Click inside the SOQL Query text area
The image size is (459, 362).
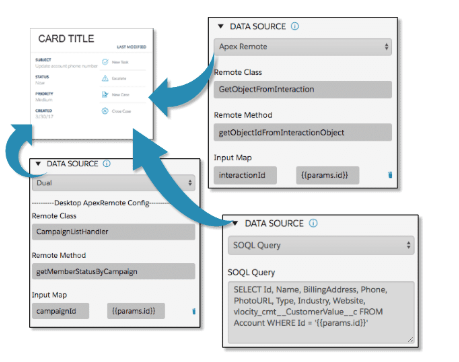tap(321, 312)
